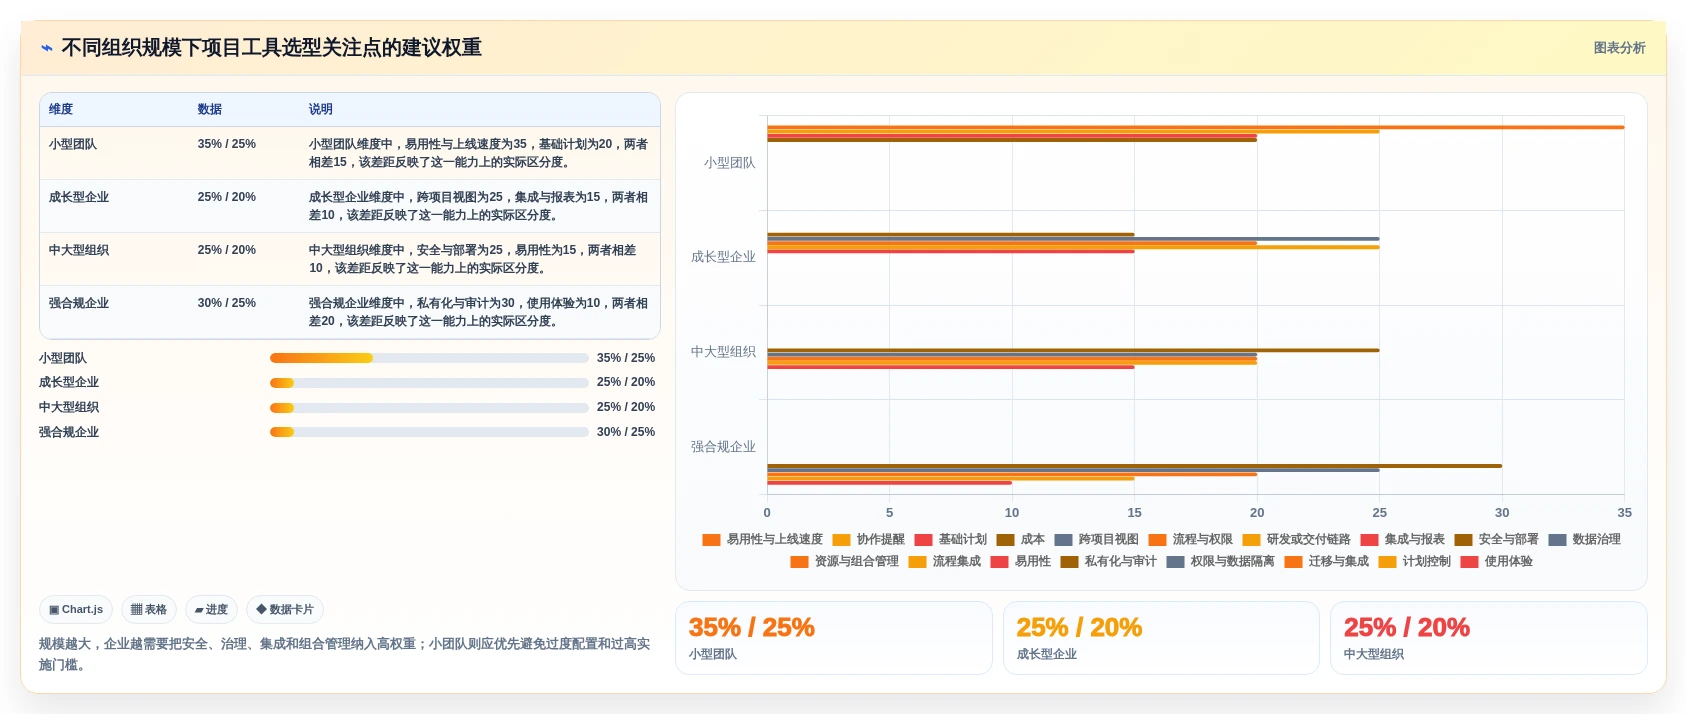Toggle the 易用性与上线速度 legend series
Image resolution: width=1687 pixels, height=714 pixels.
763,539
